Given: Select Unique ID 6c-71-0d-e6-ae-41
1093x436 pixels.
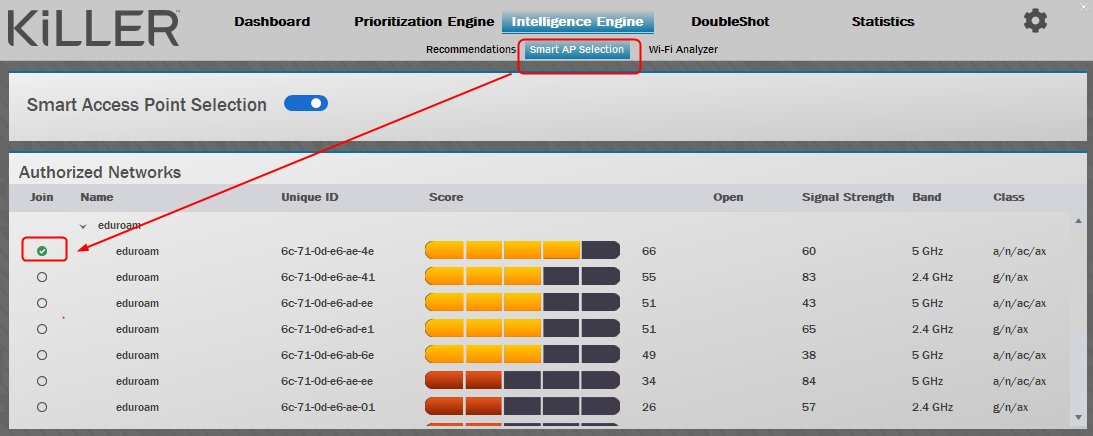Looking at the screenshot, I should click(x=328, y=277).
